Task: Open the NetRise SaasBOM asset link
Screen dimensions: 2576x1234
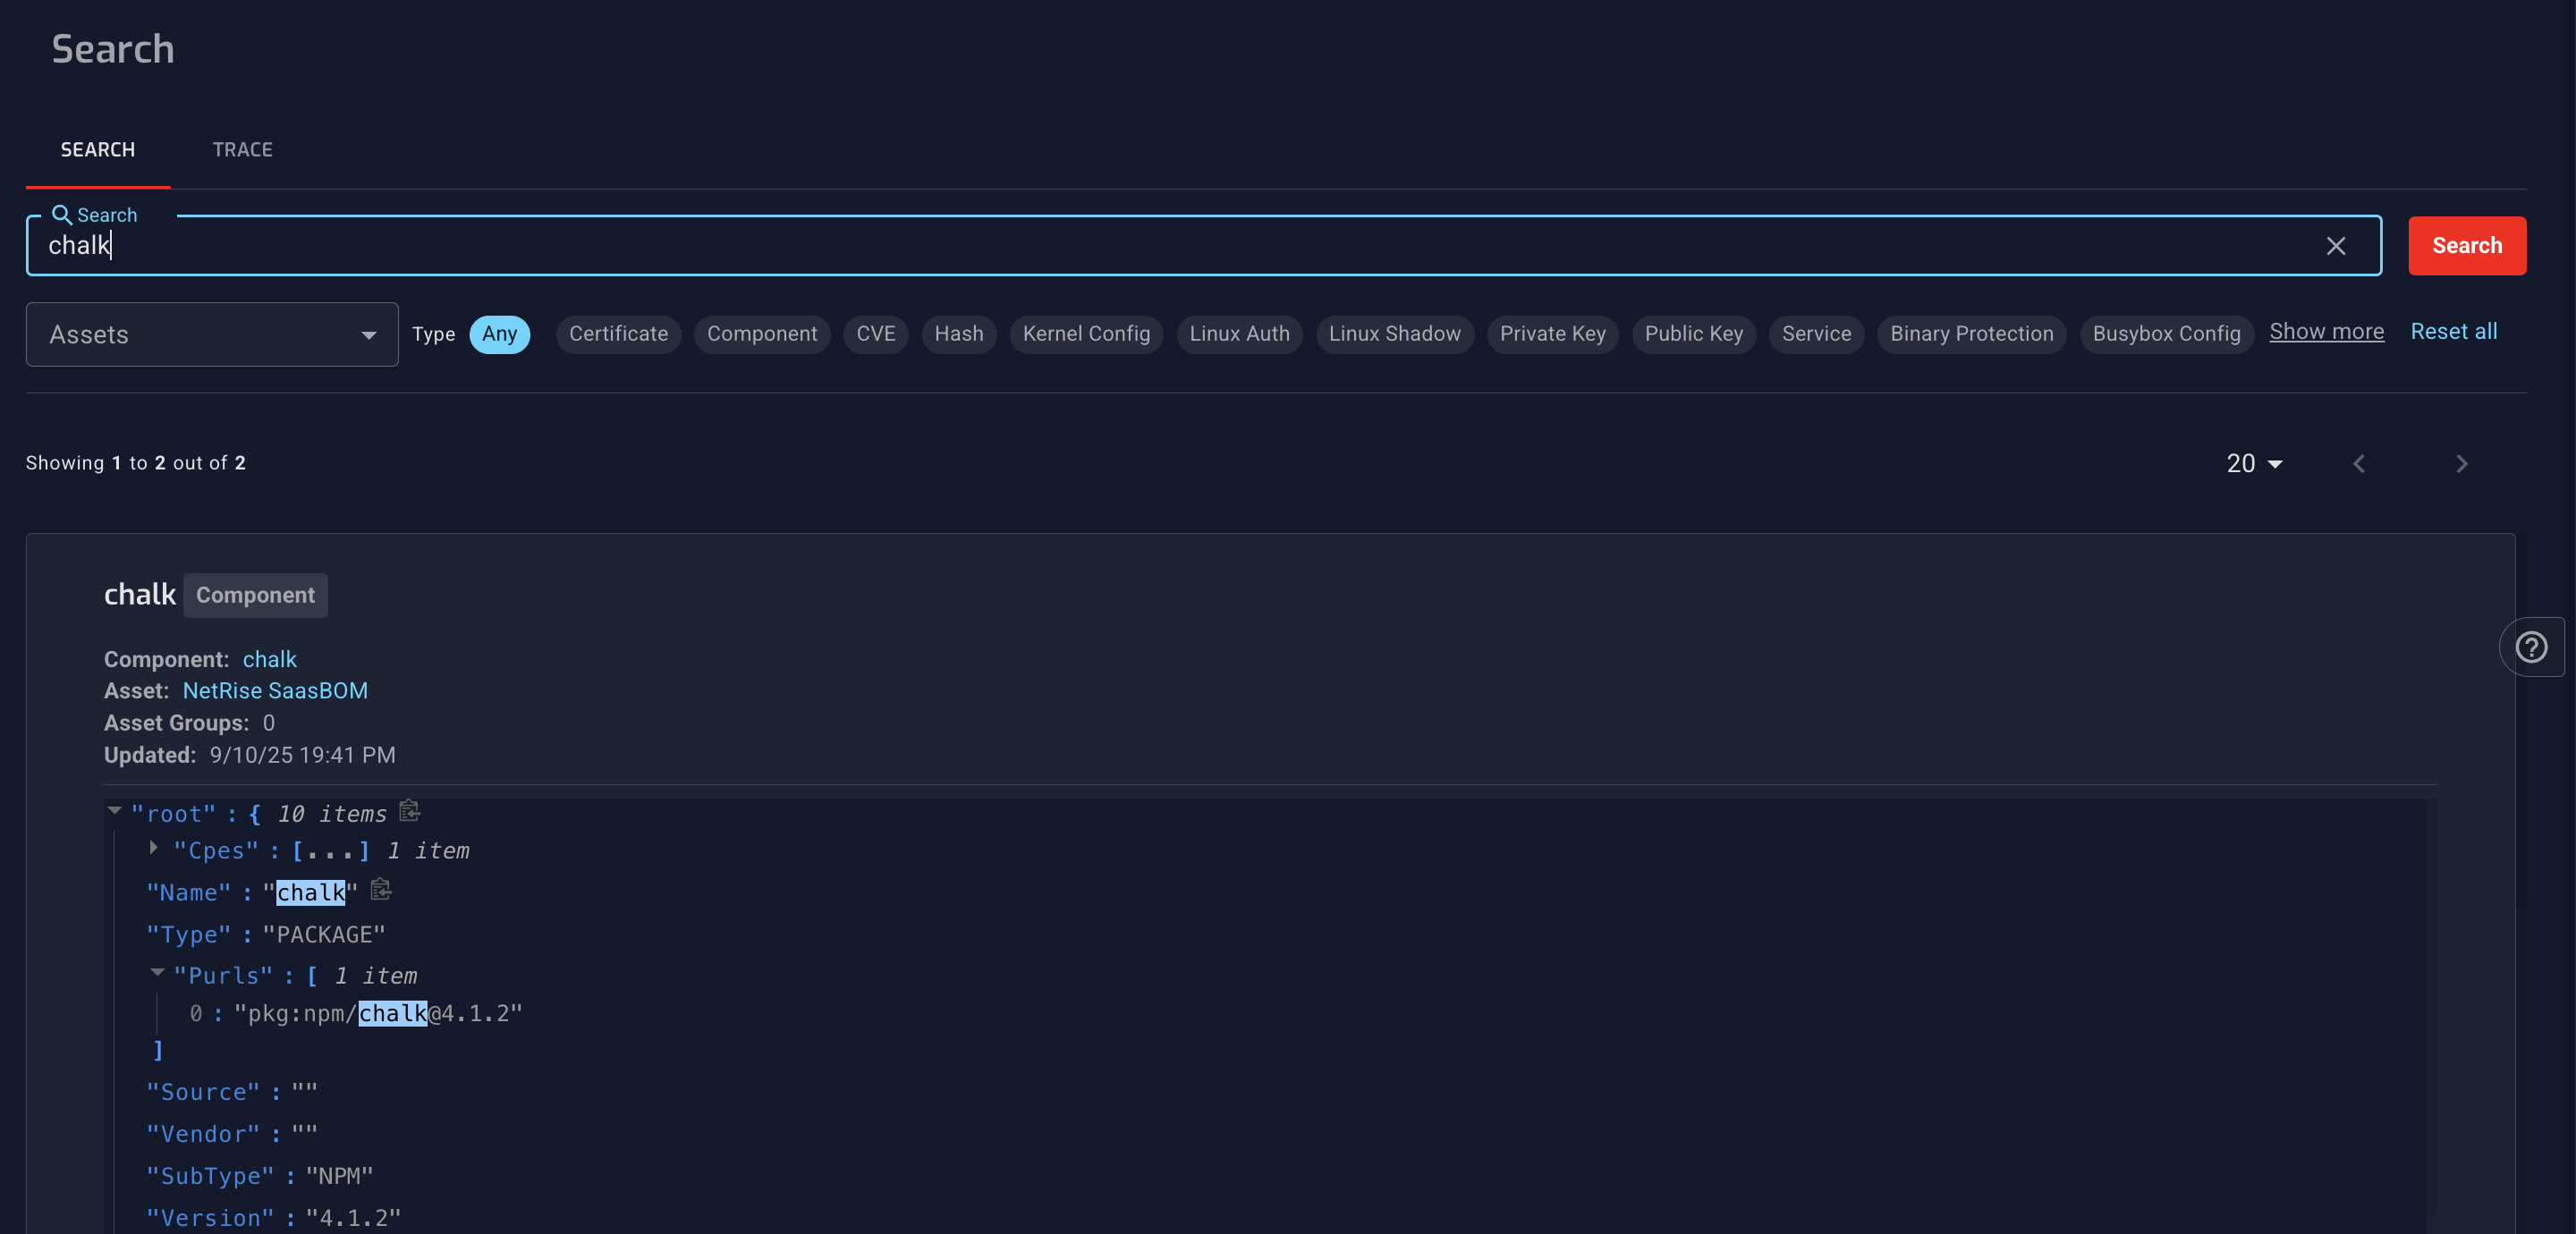Action: click(275, 691)
